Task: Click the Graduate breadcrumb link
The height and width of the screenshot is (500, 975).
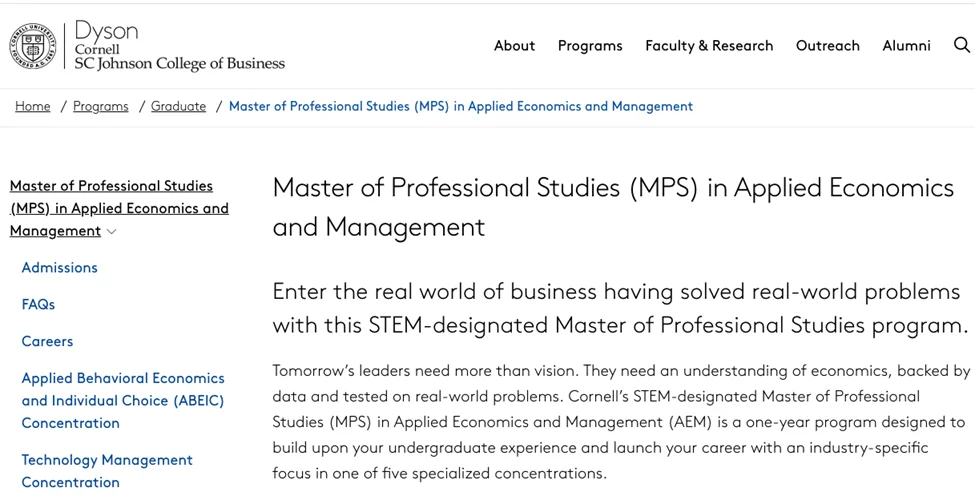Action: (178, 106)
